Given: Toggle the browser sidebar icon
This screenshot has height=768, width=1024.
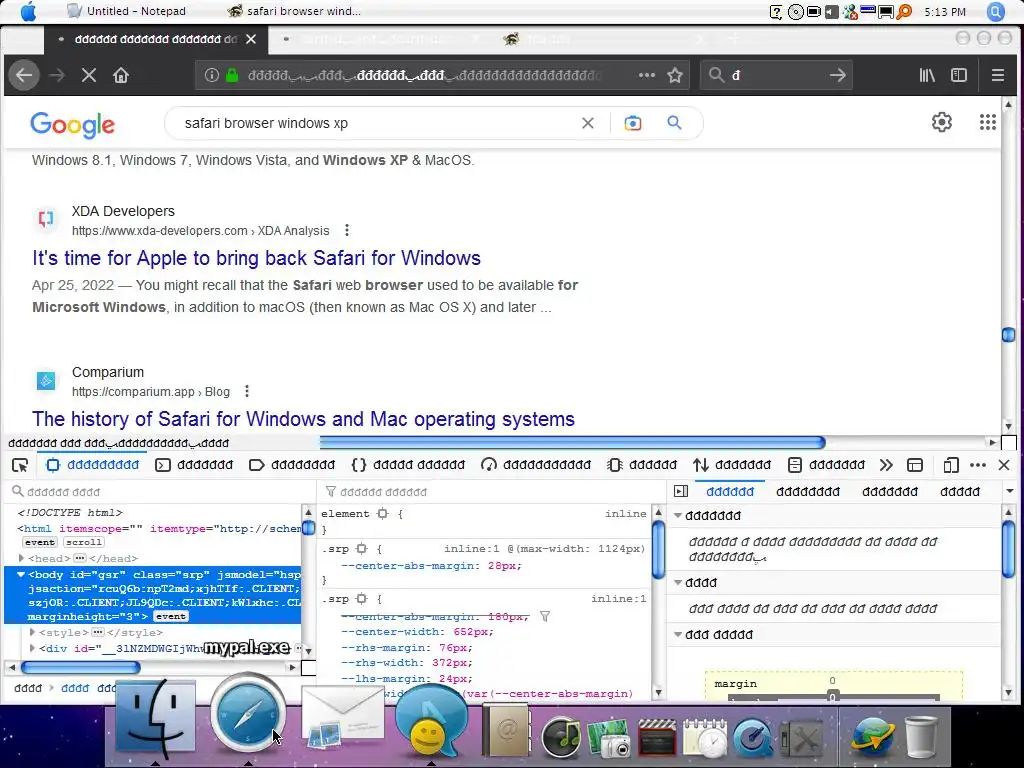Looking at the screenshot, I should click(x=959, y=75).
